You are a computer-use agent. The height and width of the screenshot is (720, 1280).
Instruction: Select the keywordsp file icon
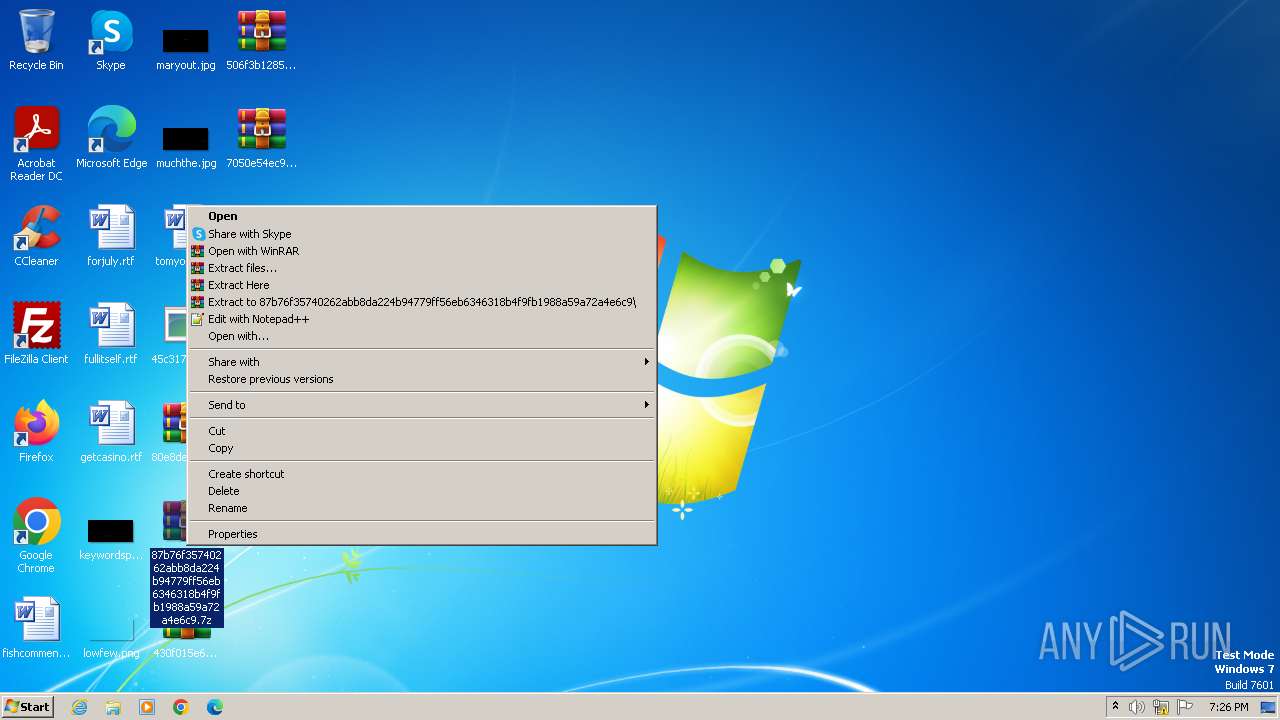111,540
